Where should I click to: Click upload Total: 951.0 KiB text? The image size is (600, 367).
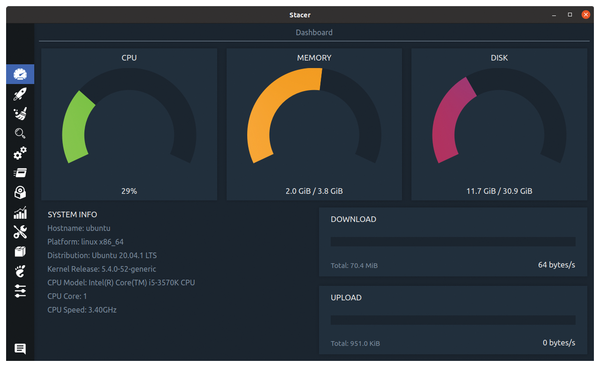click(x=355, y=344)
